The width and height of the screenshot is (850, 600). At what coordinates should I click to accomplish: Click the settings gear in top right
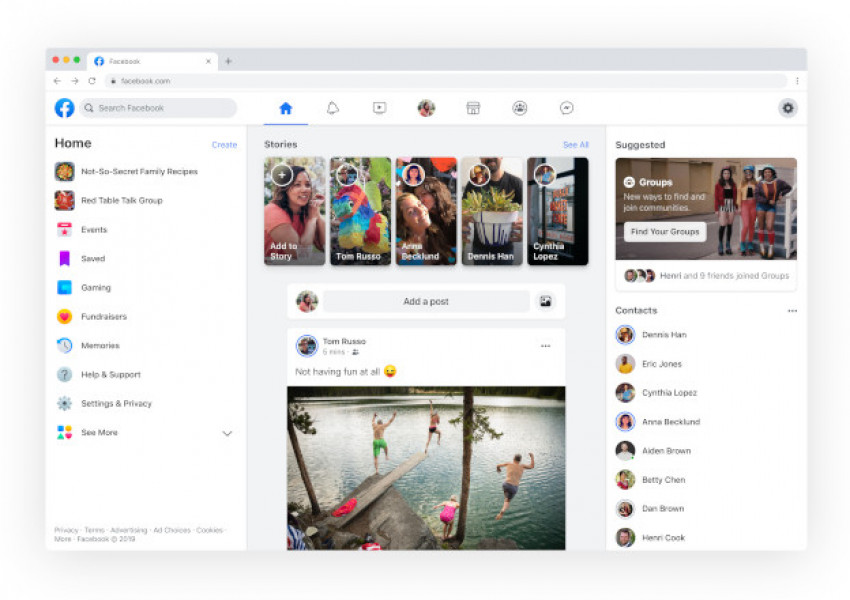pos(788,108)
